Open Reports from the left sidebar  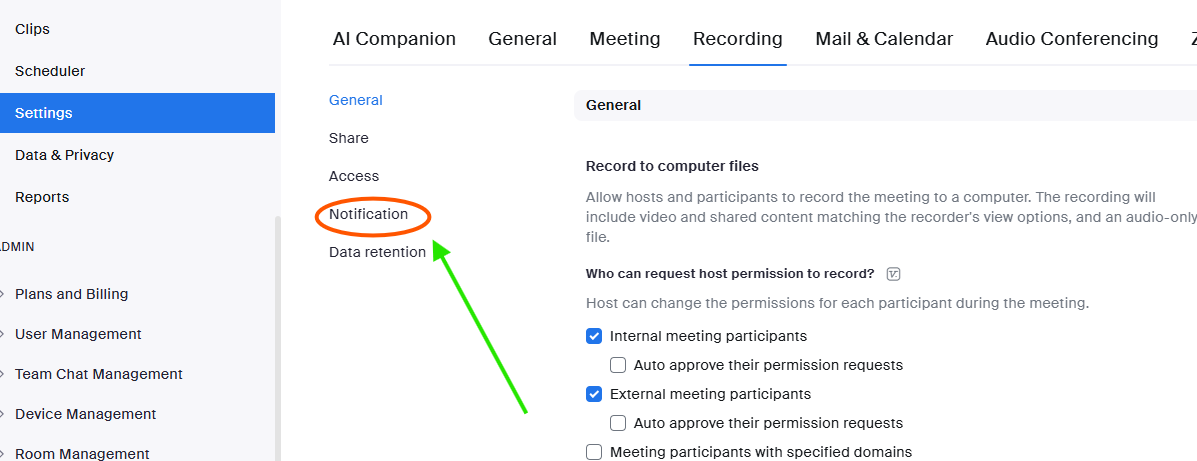click(40, 197)
